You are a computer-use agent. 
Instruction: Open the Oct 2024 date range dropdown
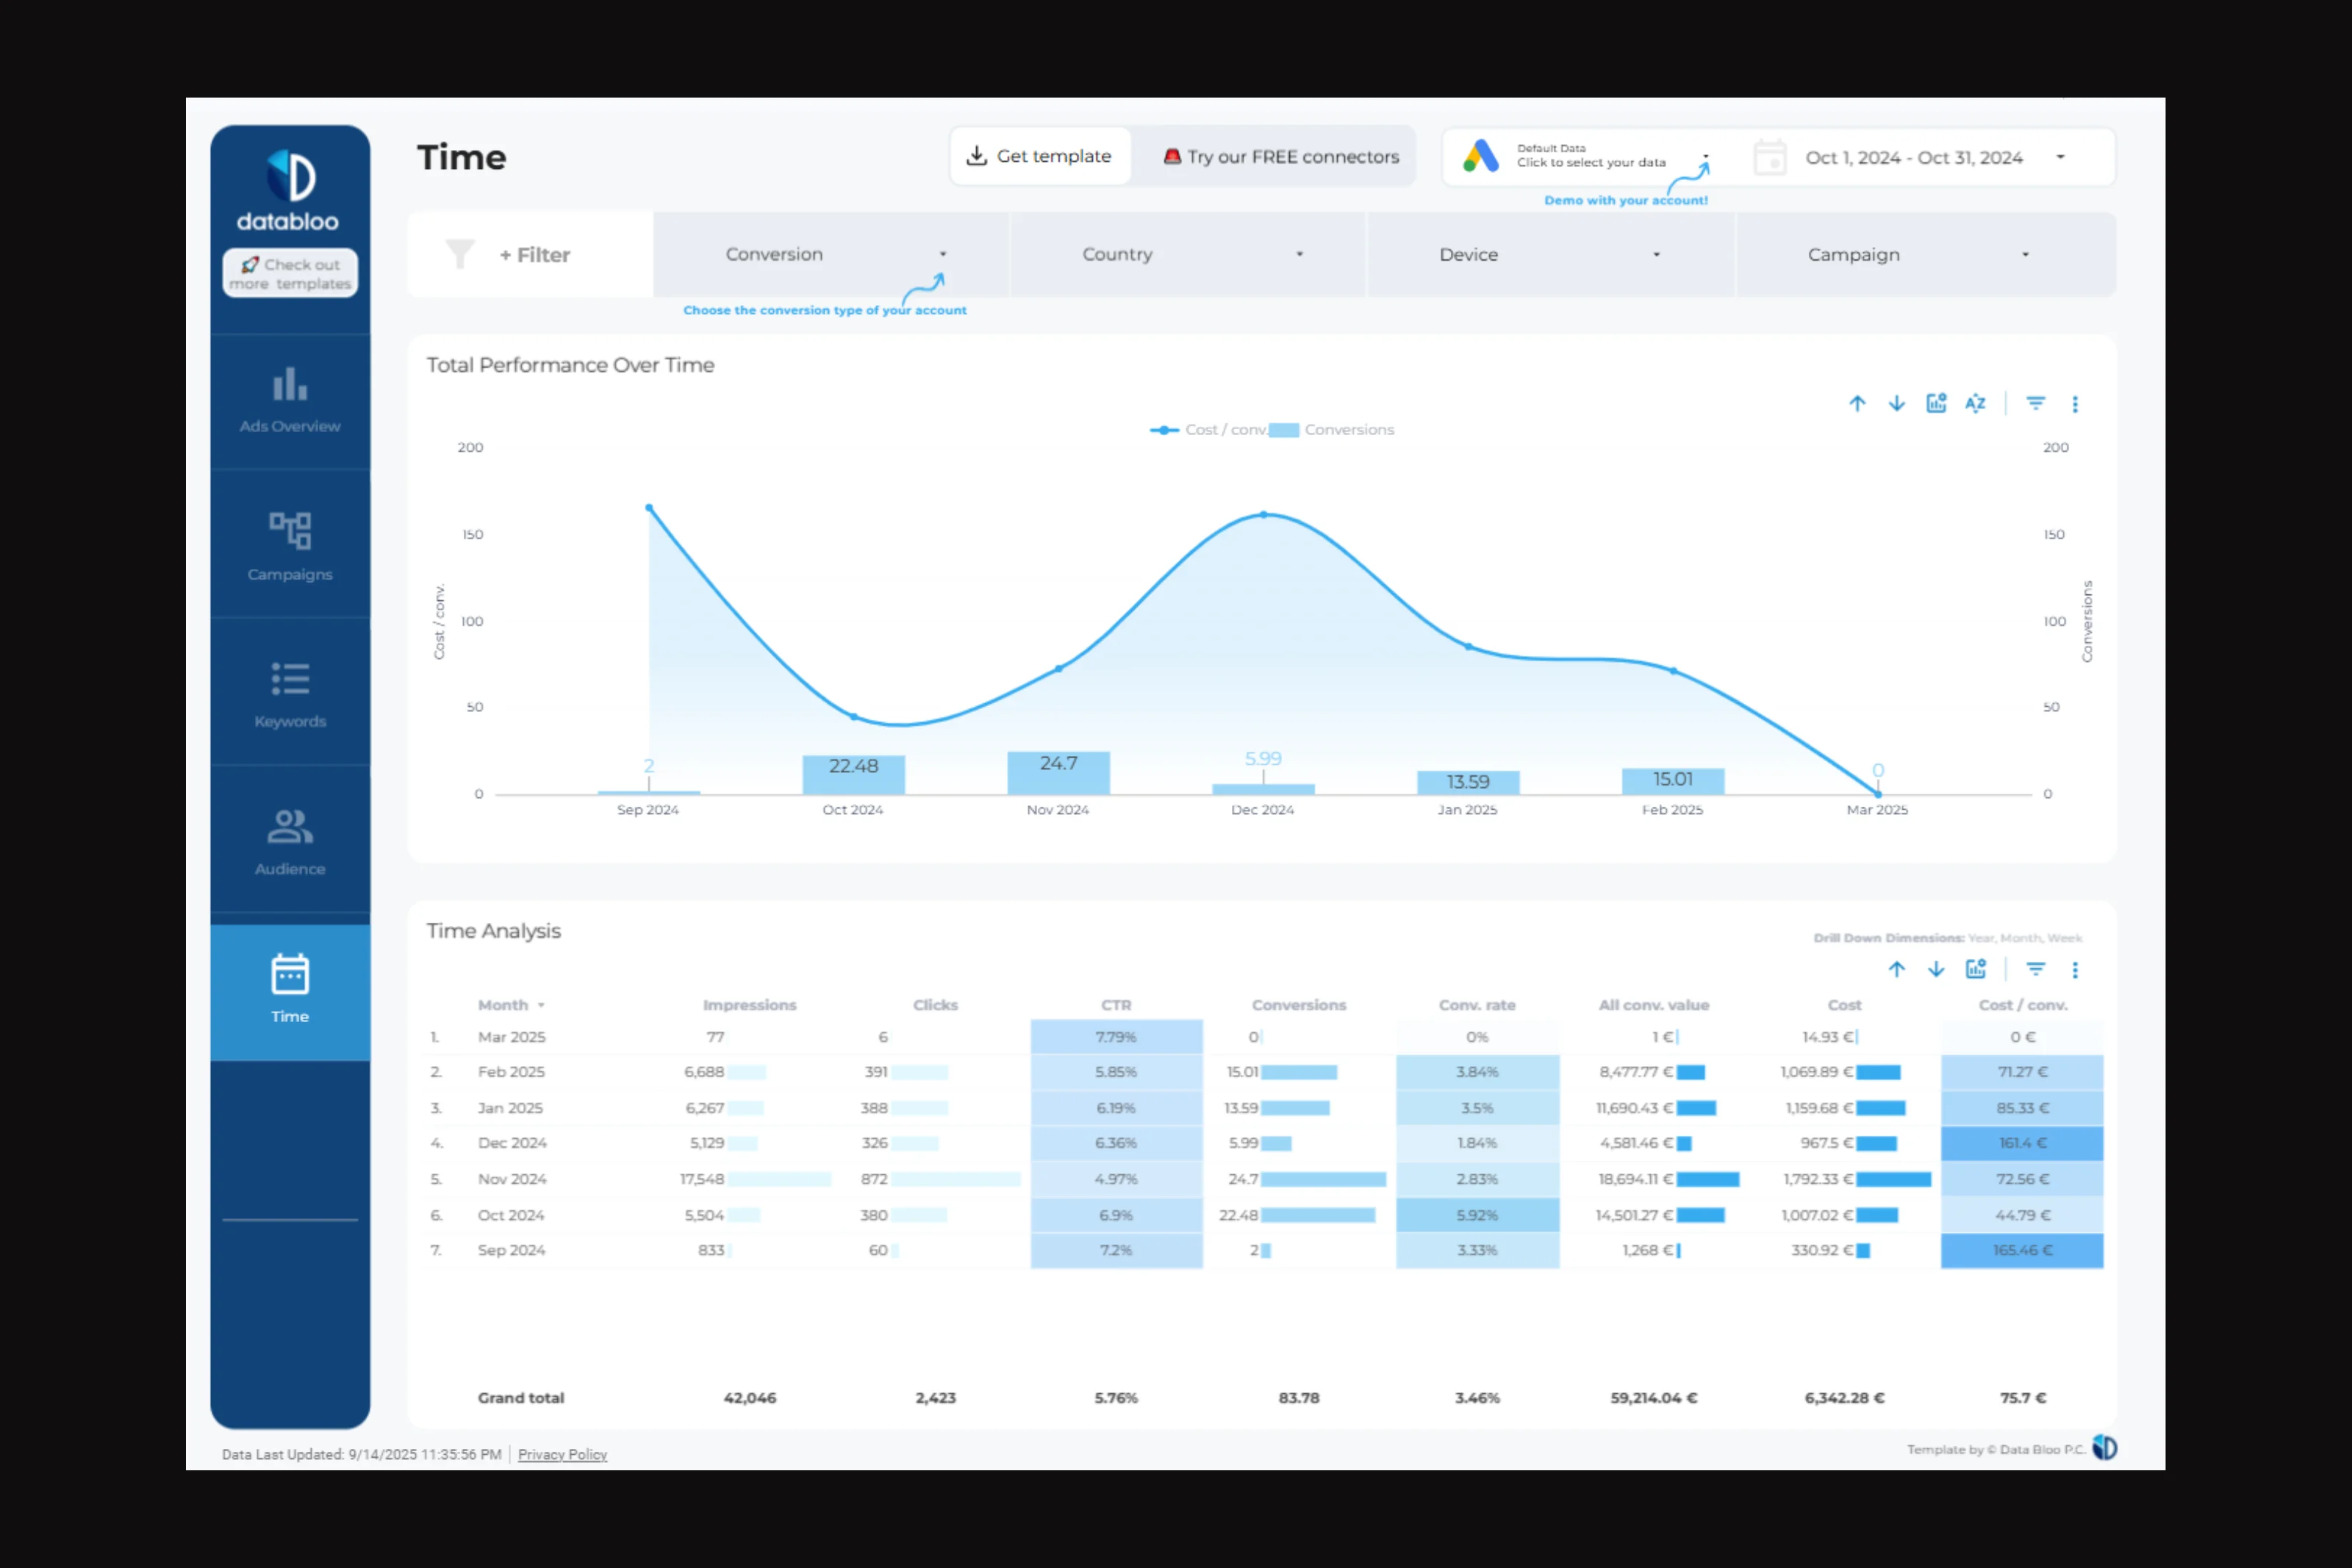1933,157
